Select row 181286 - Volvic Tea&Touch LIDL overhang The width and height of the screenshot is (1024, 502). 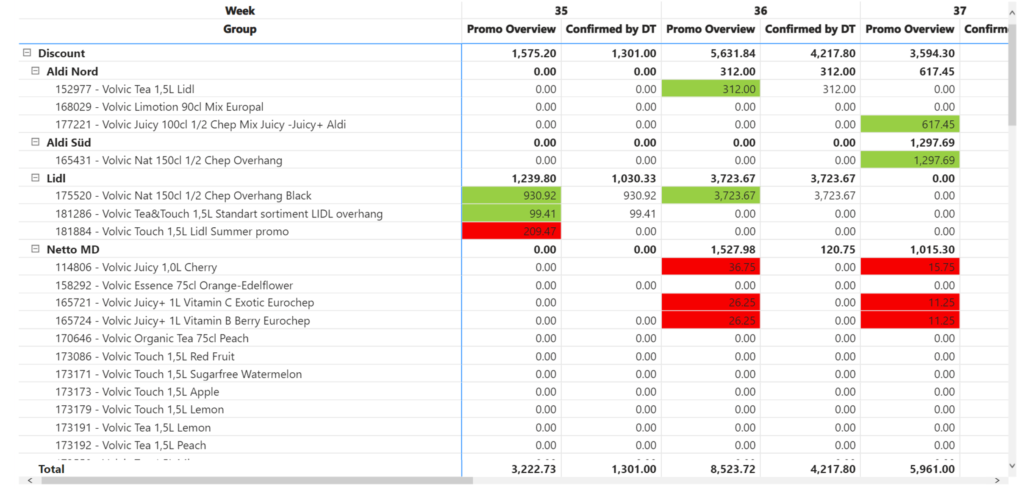pos(240,213)
